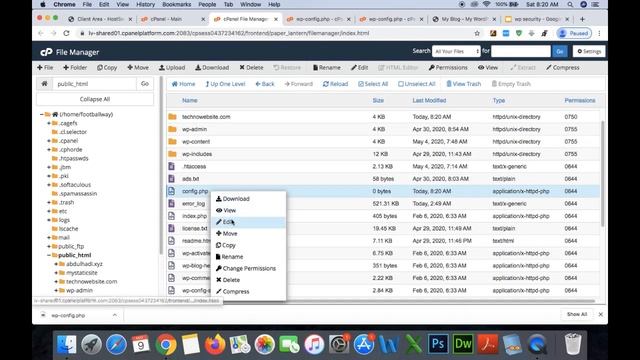Expand the .cphorde tree folder
The height and width of the screenshot is (360, 640).
click(x=49, y=150)
